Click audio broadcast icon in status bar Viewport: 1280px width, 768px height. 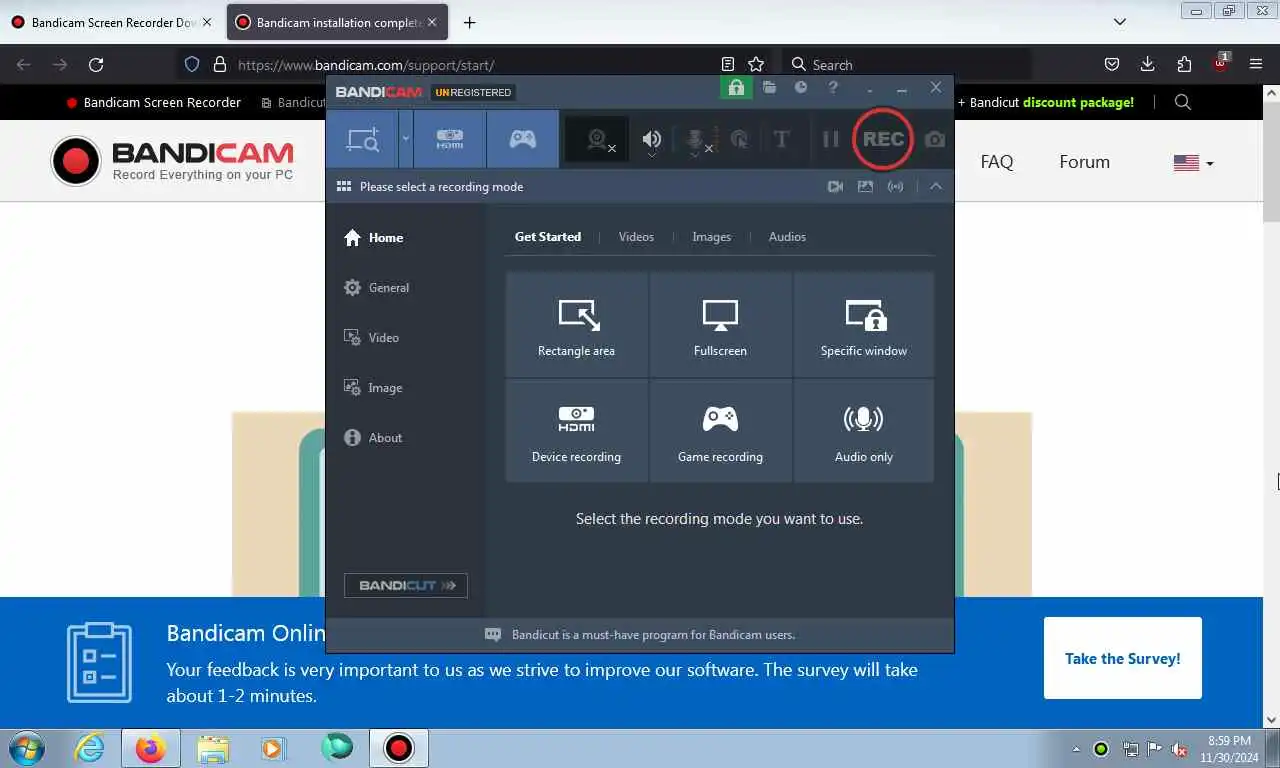point(895,186)
